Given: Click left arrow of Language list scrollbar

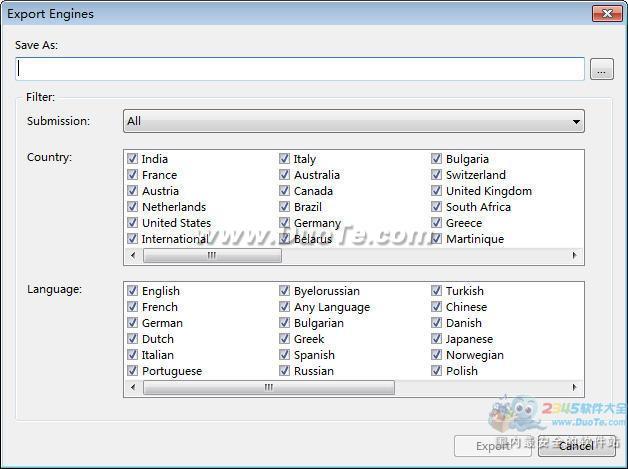Looking at the screenshot, I should pos(133,388).
